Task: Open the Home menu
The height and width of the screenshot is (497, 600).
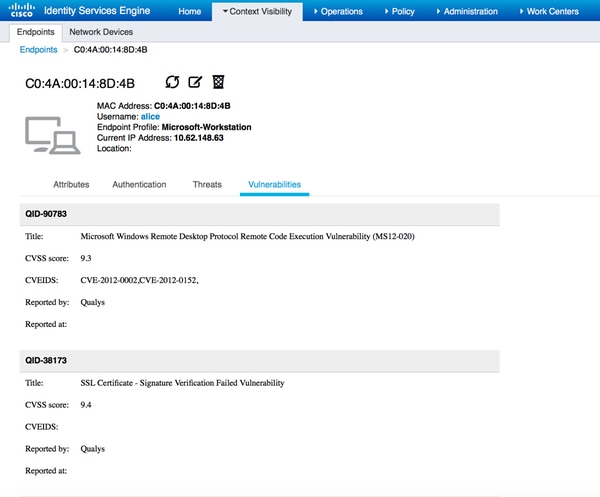Action: tap(189, 11)
